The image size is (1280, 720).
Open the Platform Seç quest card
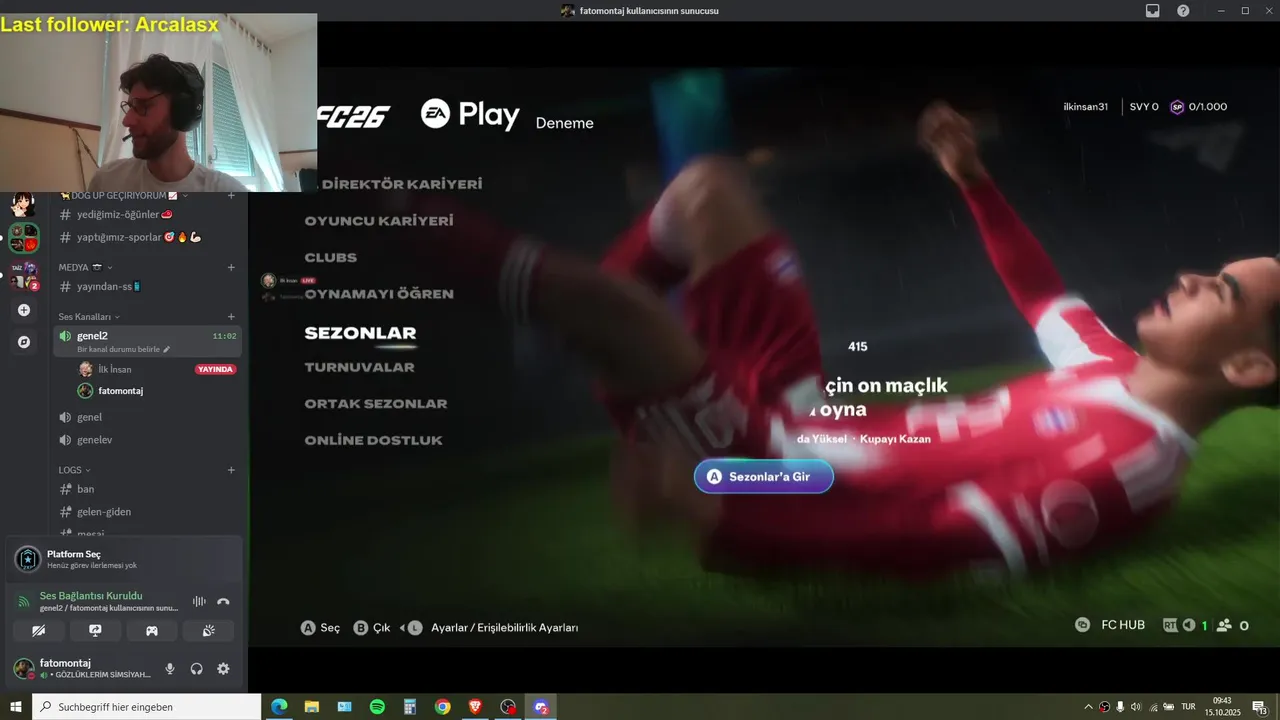tap(124, 559)
